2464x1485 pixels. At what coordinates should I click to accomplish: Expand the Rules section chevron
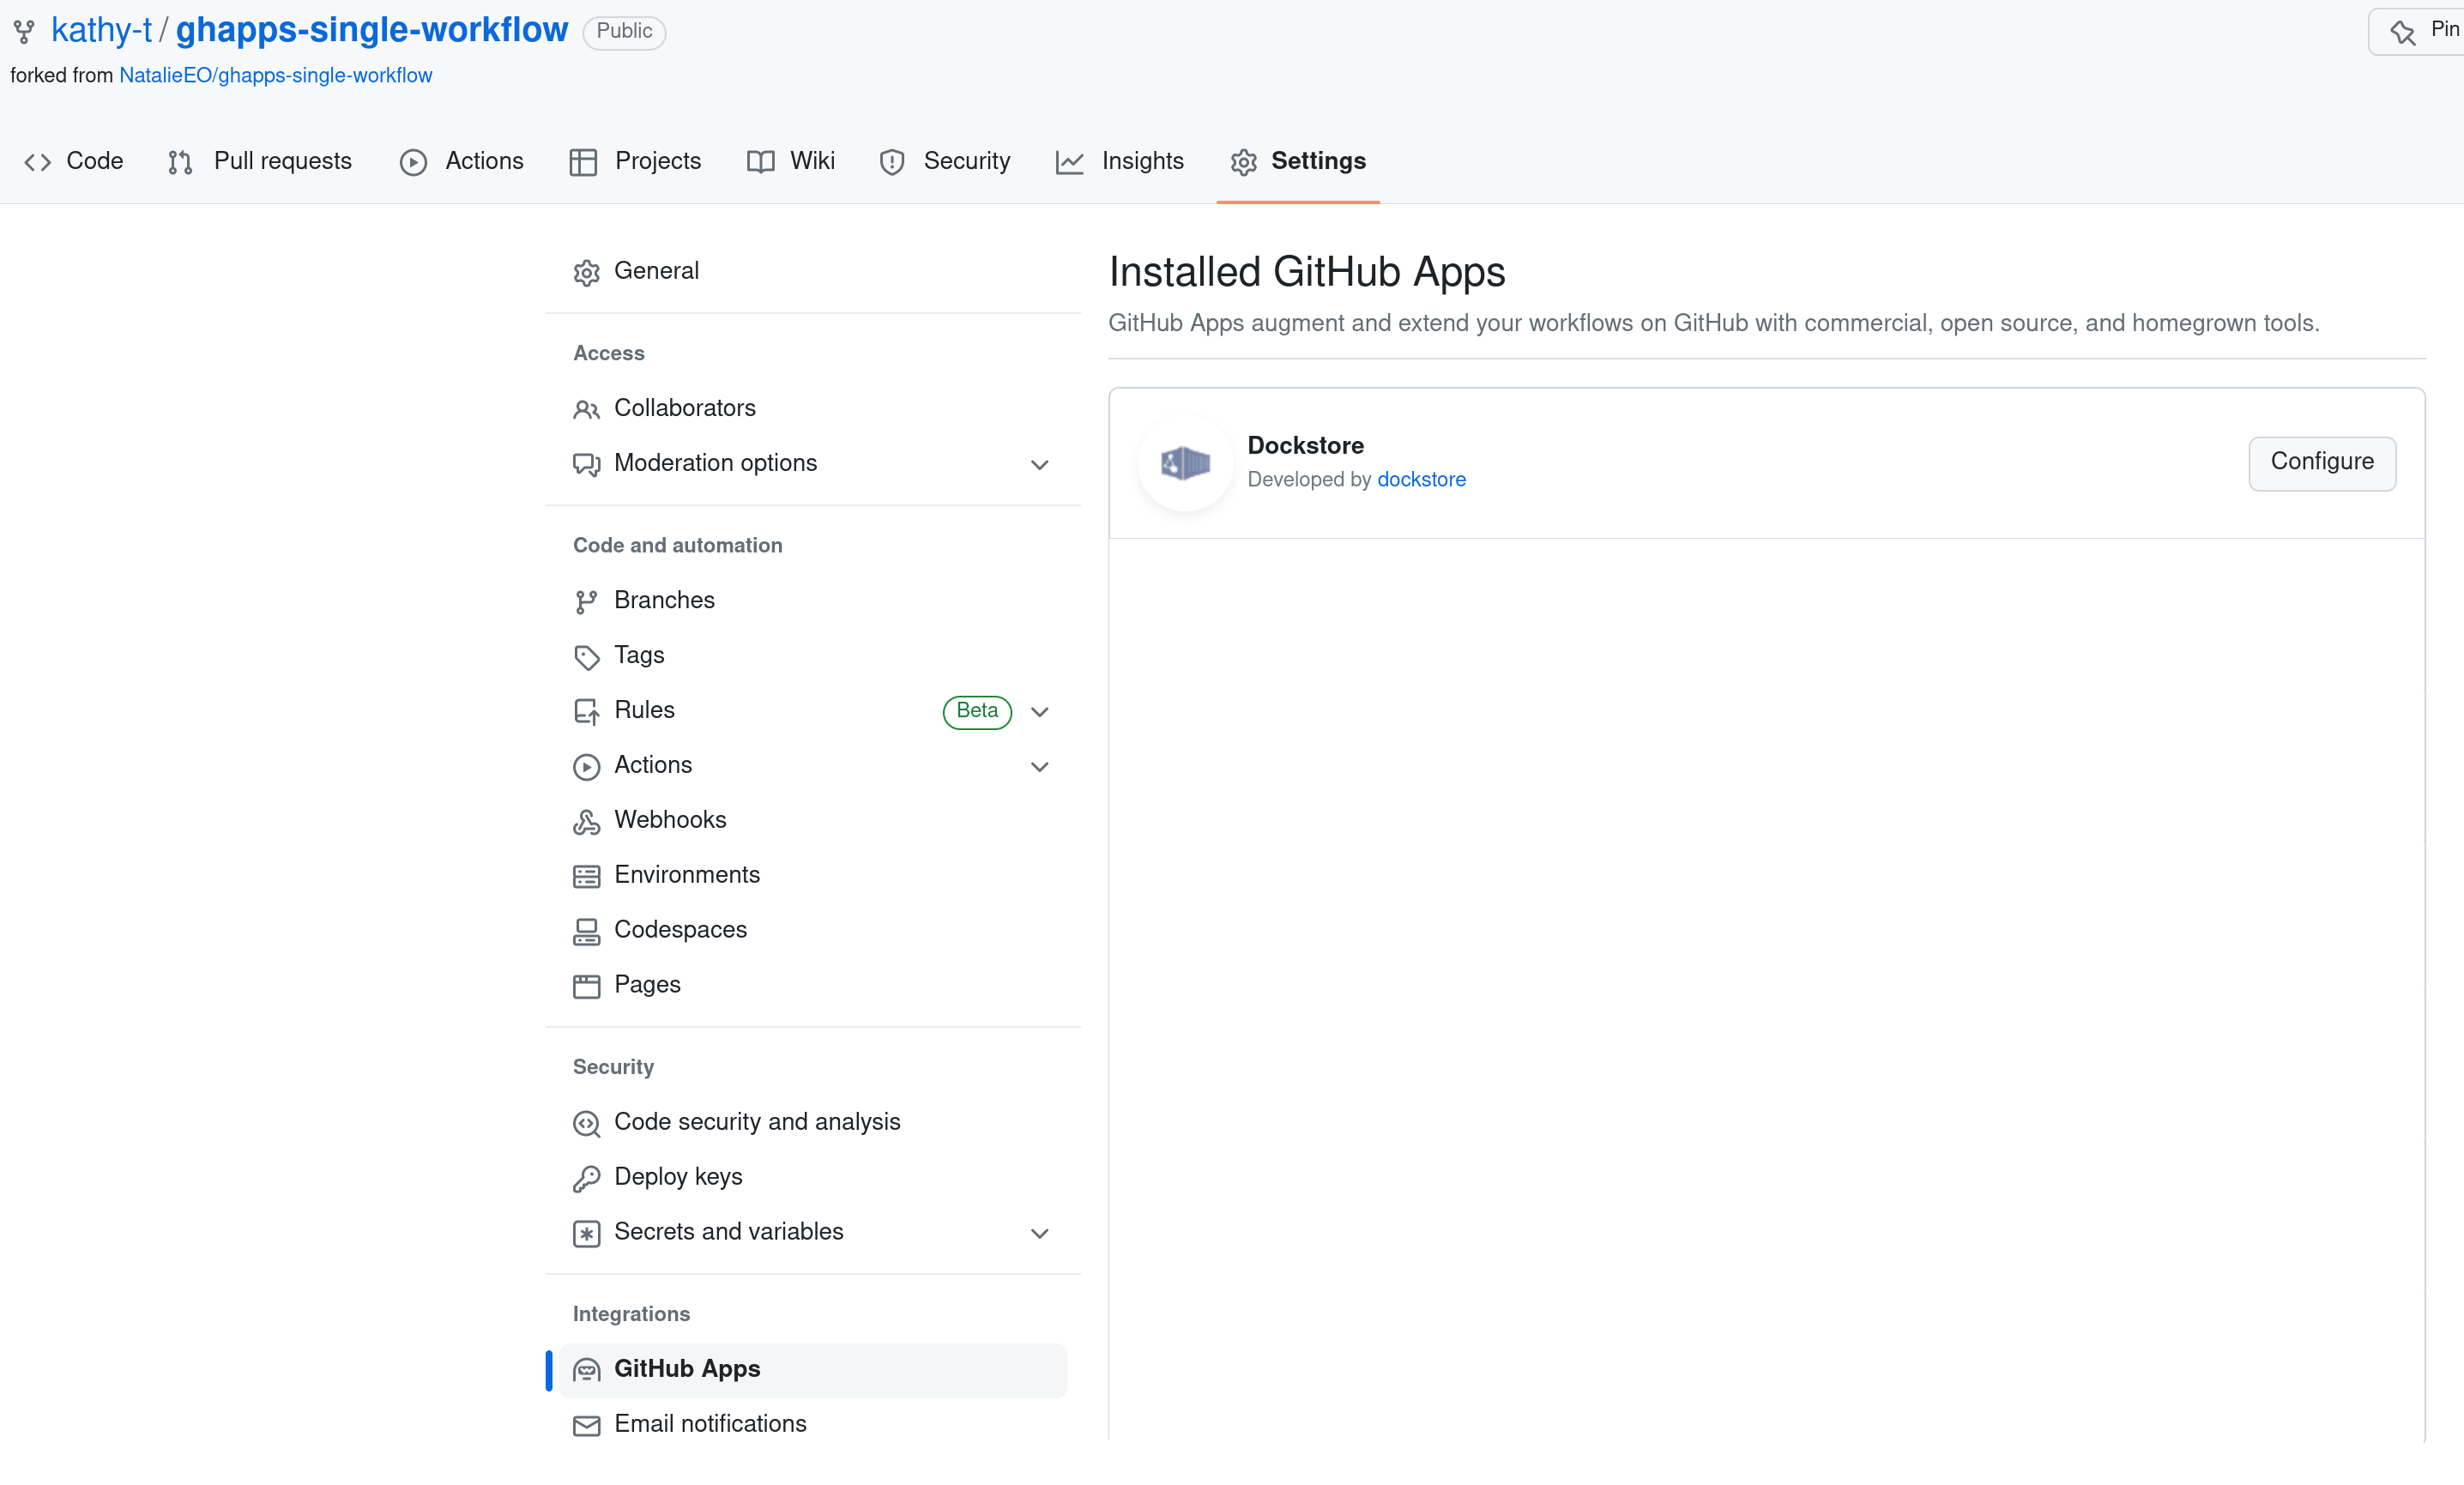click(1039, 712)
